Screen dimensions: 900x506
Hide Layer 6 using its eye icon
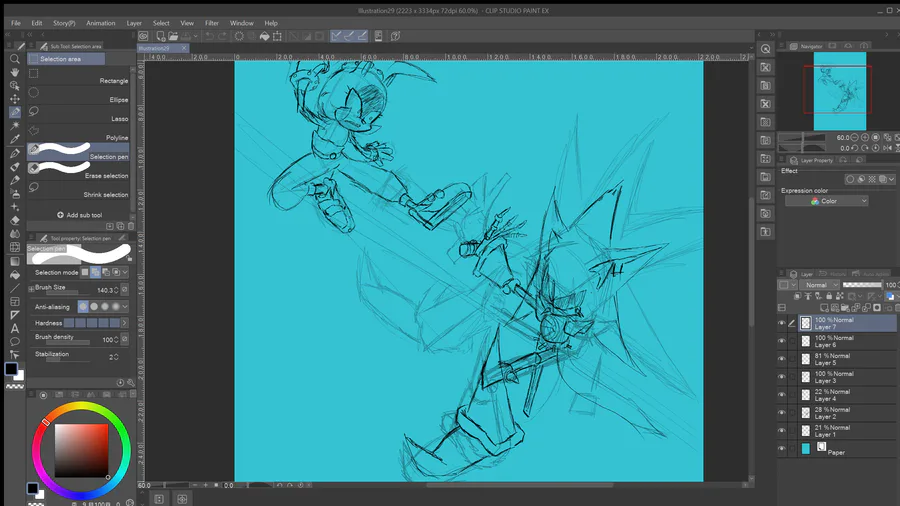pyautogui.click(x=781, y=341)
